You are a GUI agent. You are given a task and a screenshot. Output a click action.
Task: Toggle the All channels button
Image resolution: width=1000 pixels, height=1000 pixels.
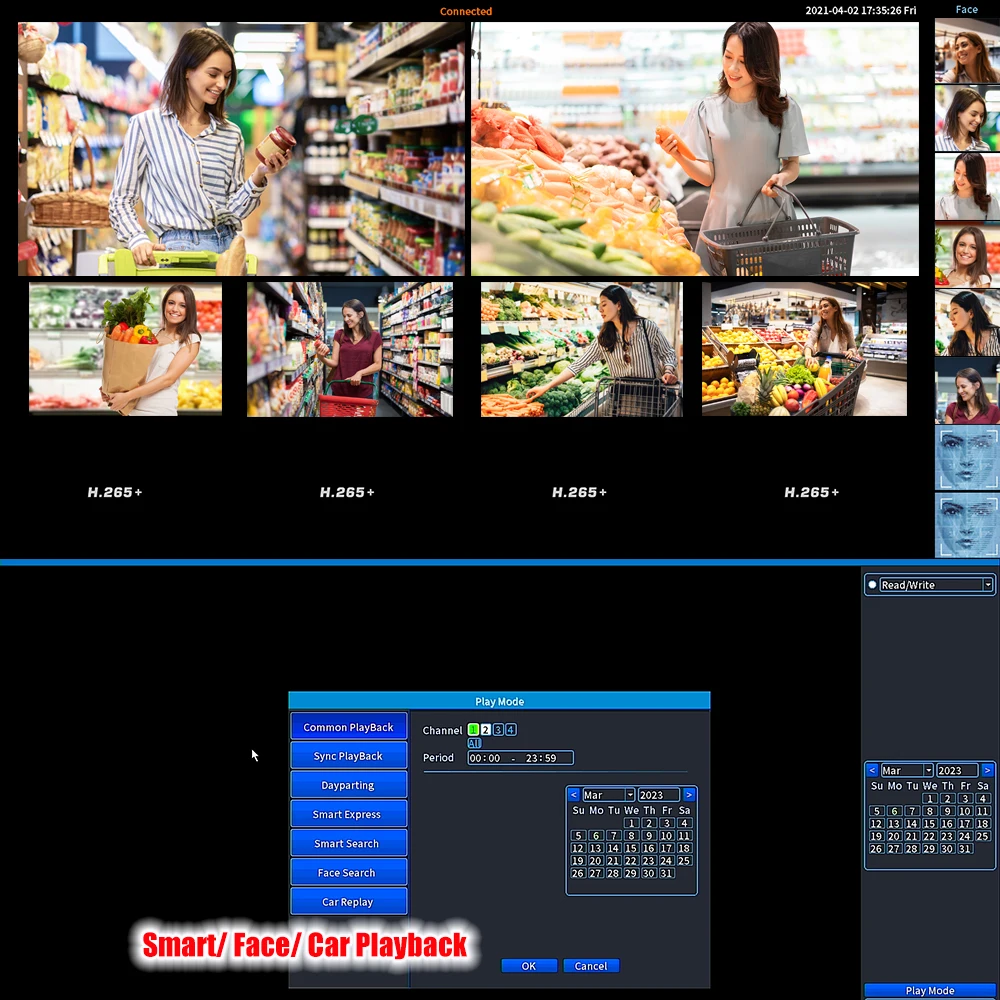point(474,743)
